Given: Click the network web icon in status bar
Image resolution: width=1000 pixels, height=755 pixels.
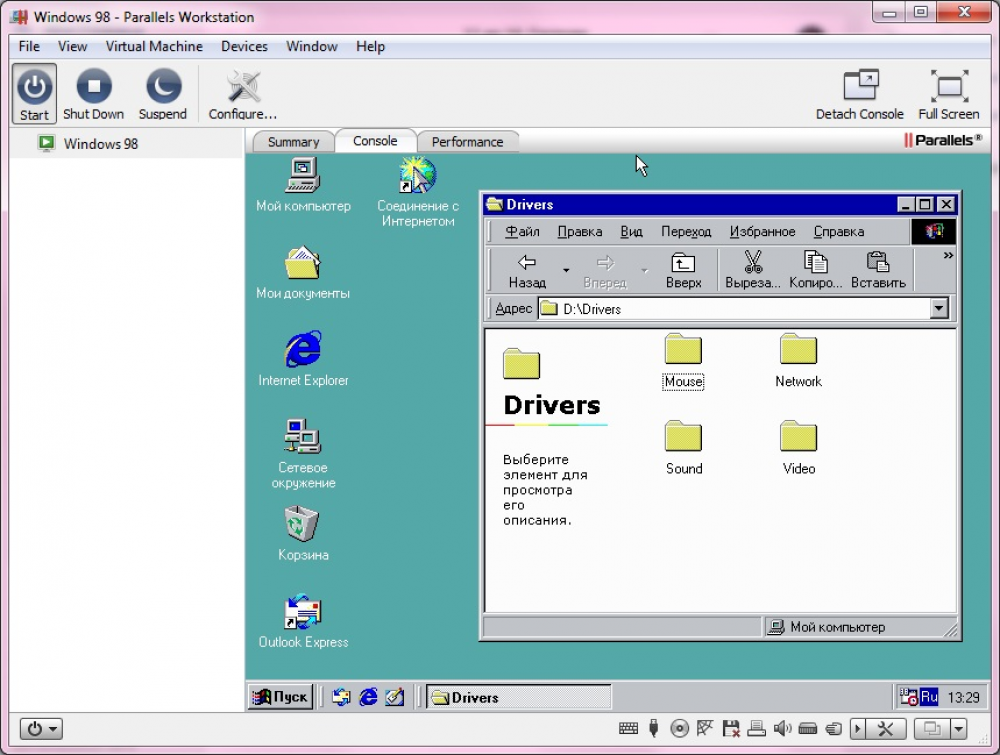Looking at the screenshot, I should coord(705,728).
